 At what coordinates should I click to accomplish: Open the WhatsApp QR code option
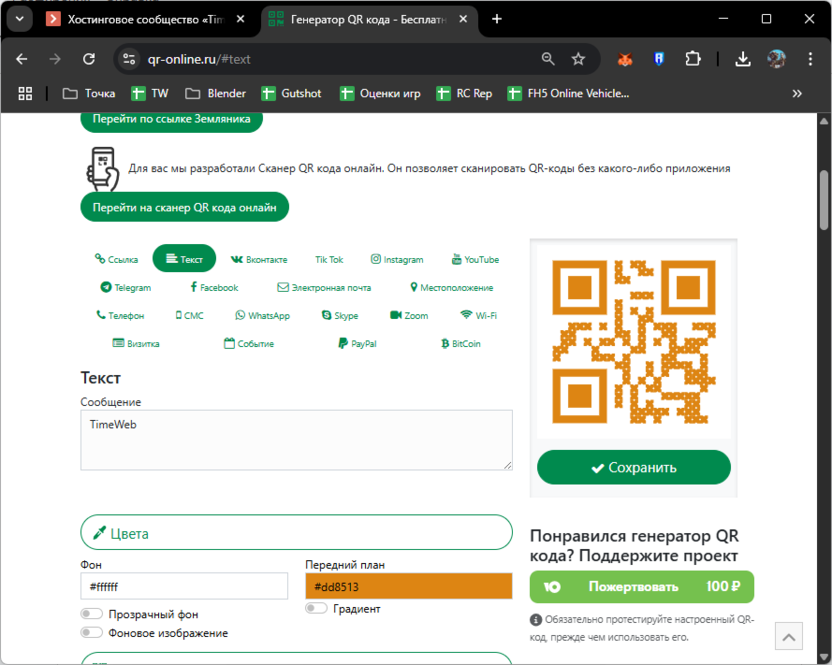(262, 314)
